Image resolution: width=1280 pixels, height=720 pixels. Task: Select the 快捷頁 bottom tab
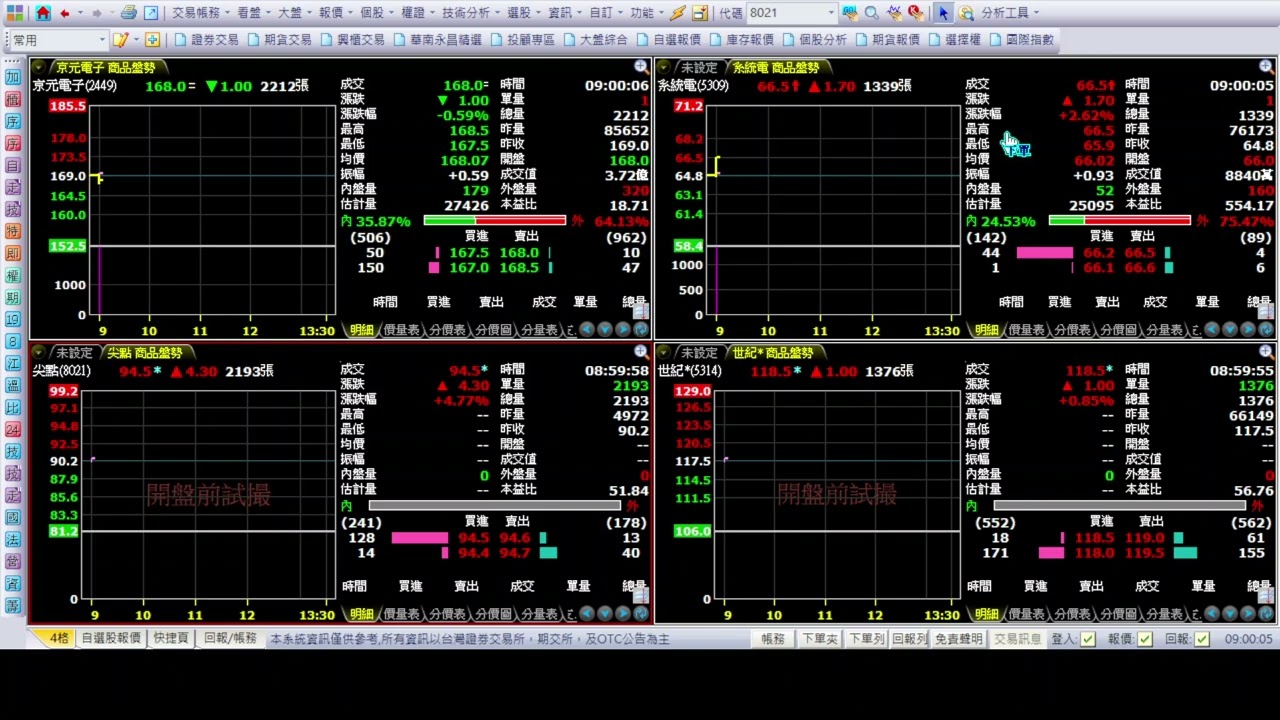[x=171, y=638]
